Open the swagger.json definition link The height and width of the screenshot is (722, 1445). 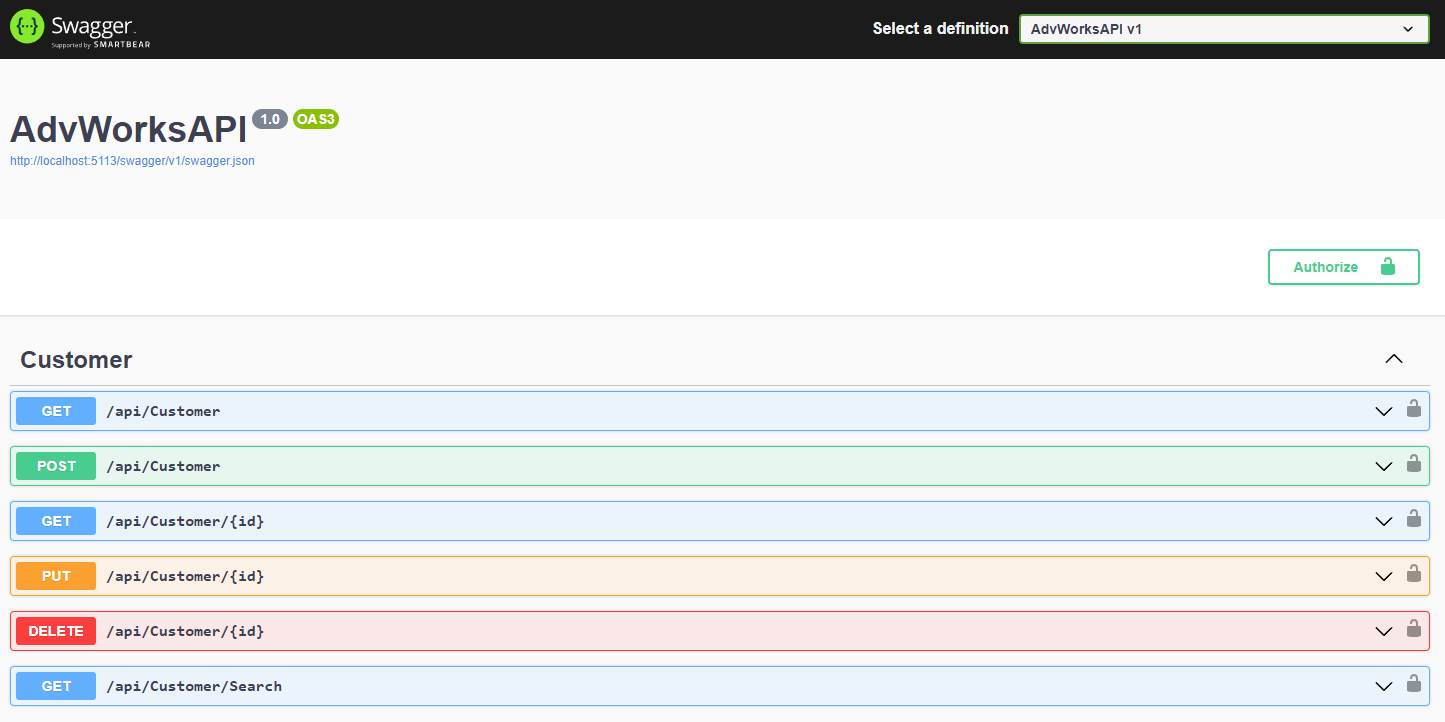click(132, 160)
